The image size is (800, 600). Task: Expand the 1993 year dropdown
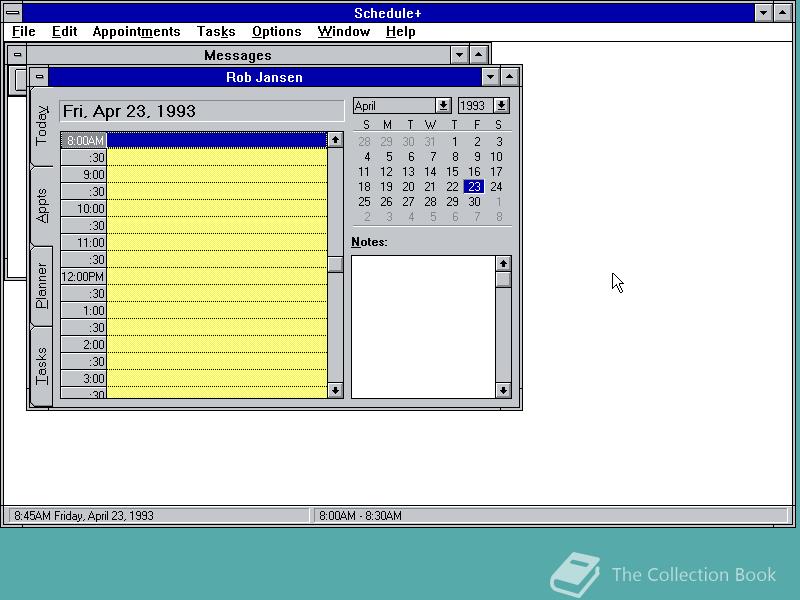[x=501, y=106]
